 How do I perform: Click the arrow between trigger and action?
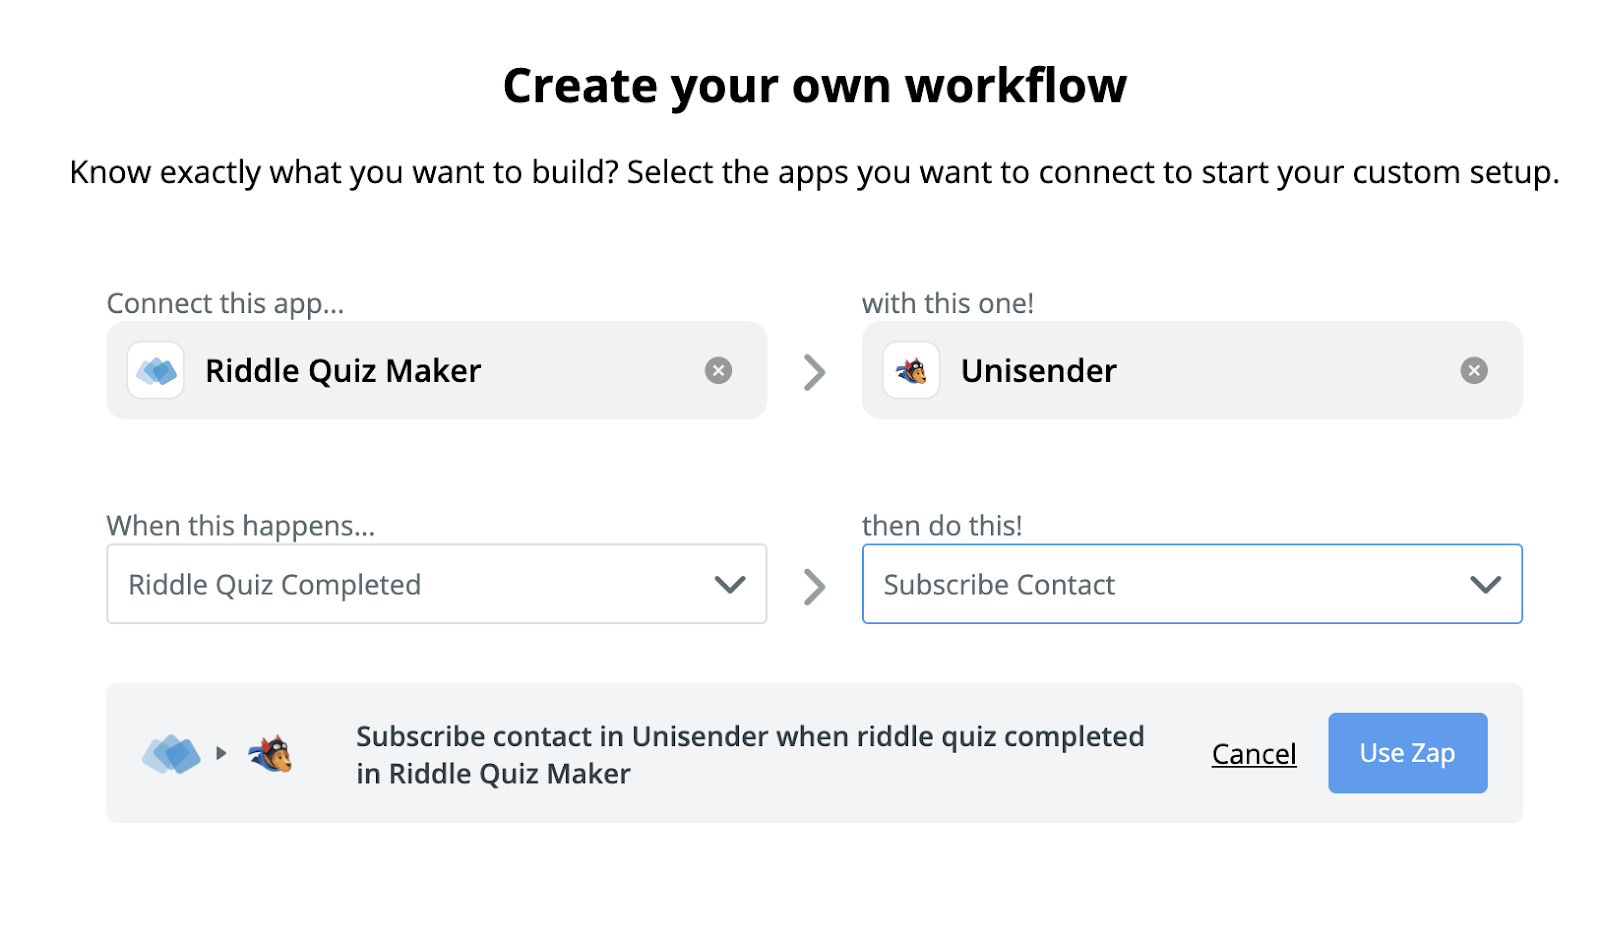pos(815,587)
